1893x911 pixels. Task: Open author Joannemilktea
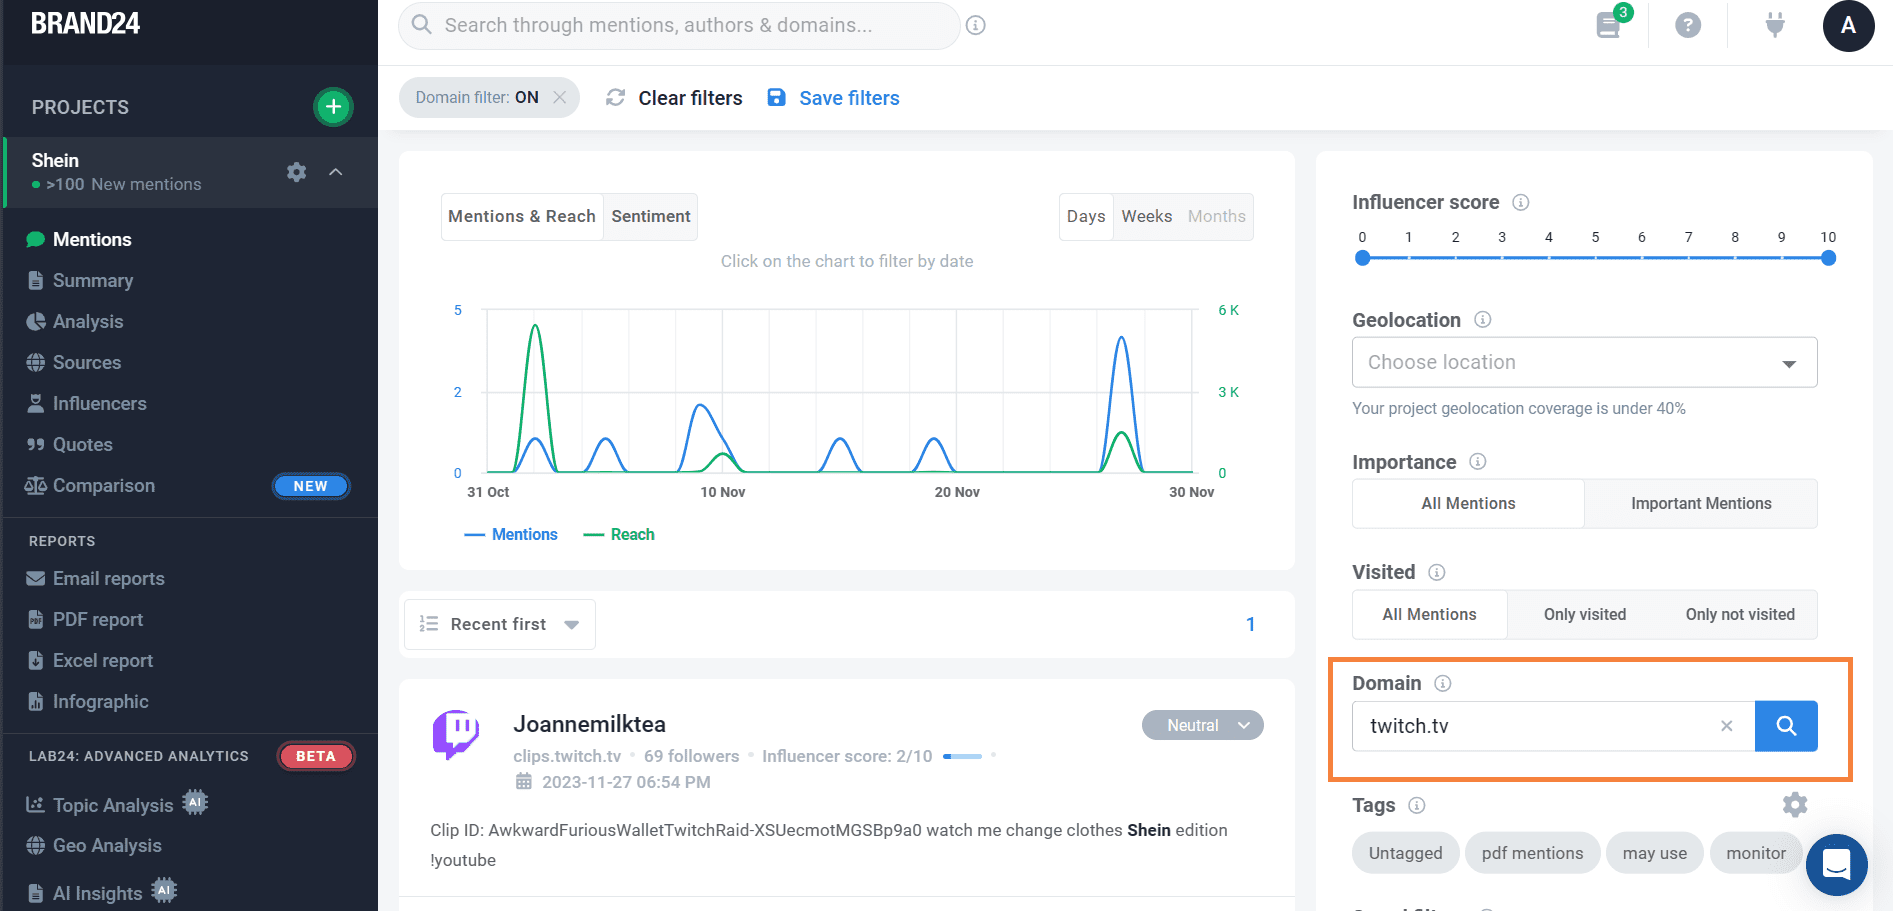(x=589, y=724)
